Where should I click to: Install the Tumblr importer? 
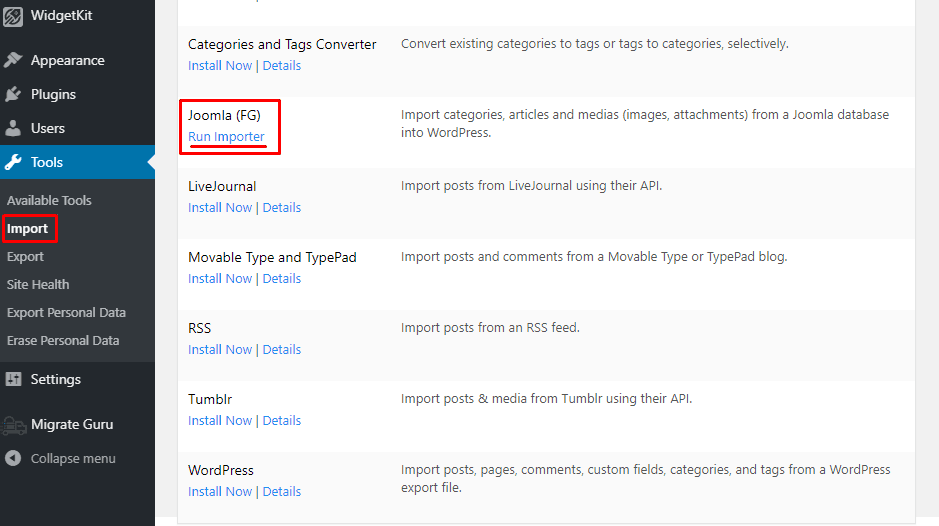pyautogui.click(x=220, y=421)
